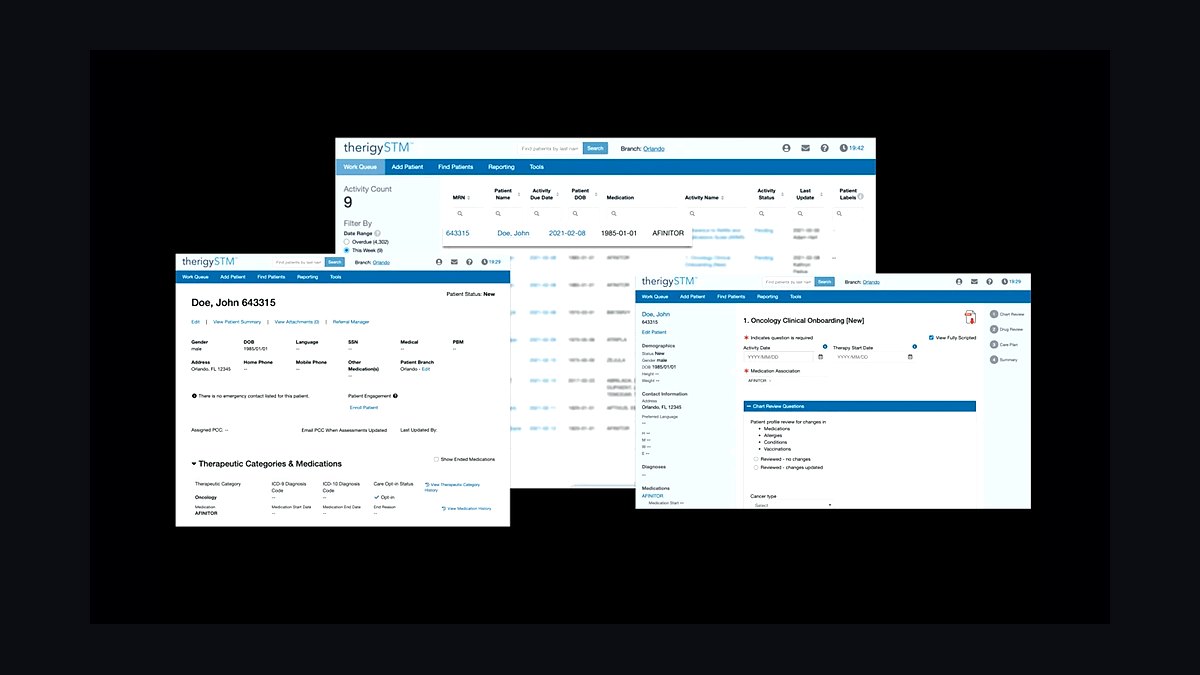The height and width of the screenshot is (675, 1200).
Task: Click info icon beside Therapy Start Date label
Action: pos(914,347)
